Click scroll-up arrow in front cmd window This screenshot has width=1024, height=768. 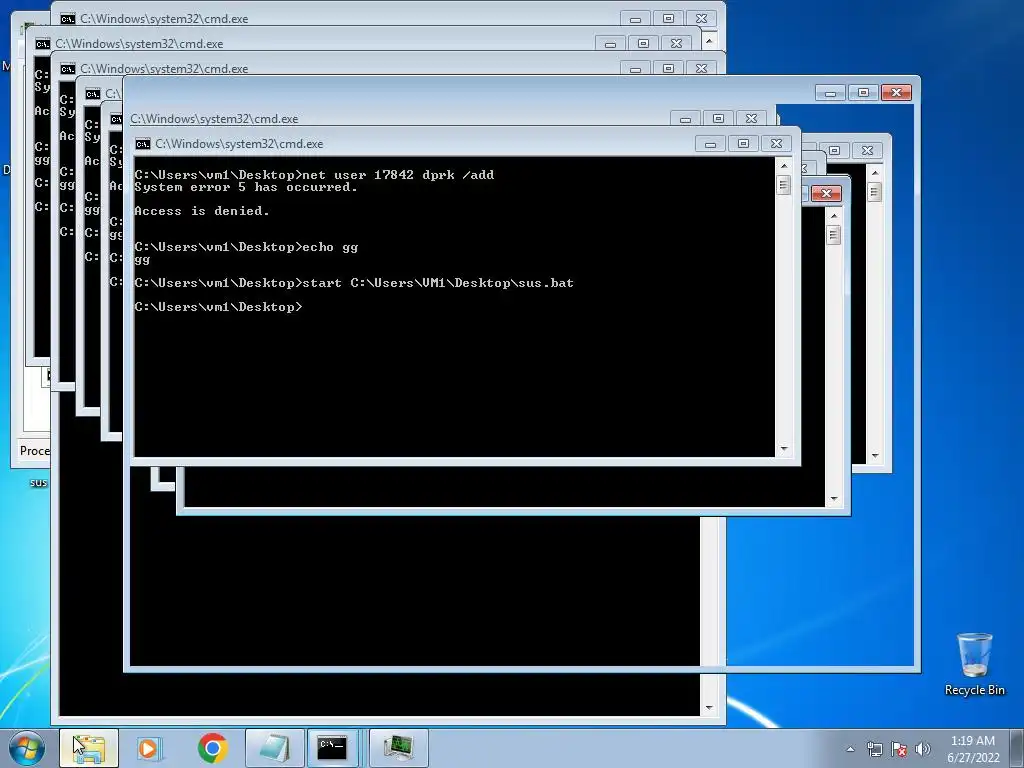click(x=784, y=166)
